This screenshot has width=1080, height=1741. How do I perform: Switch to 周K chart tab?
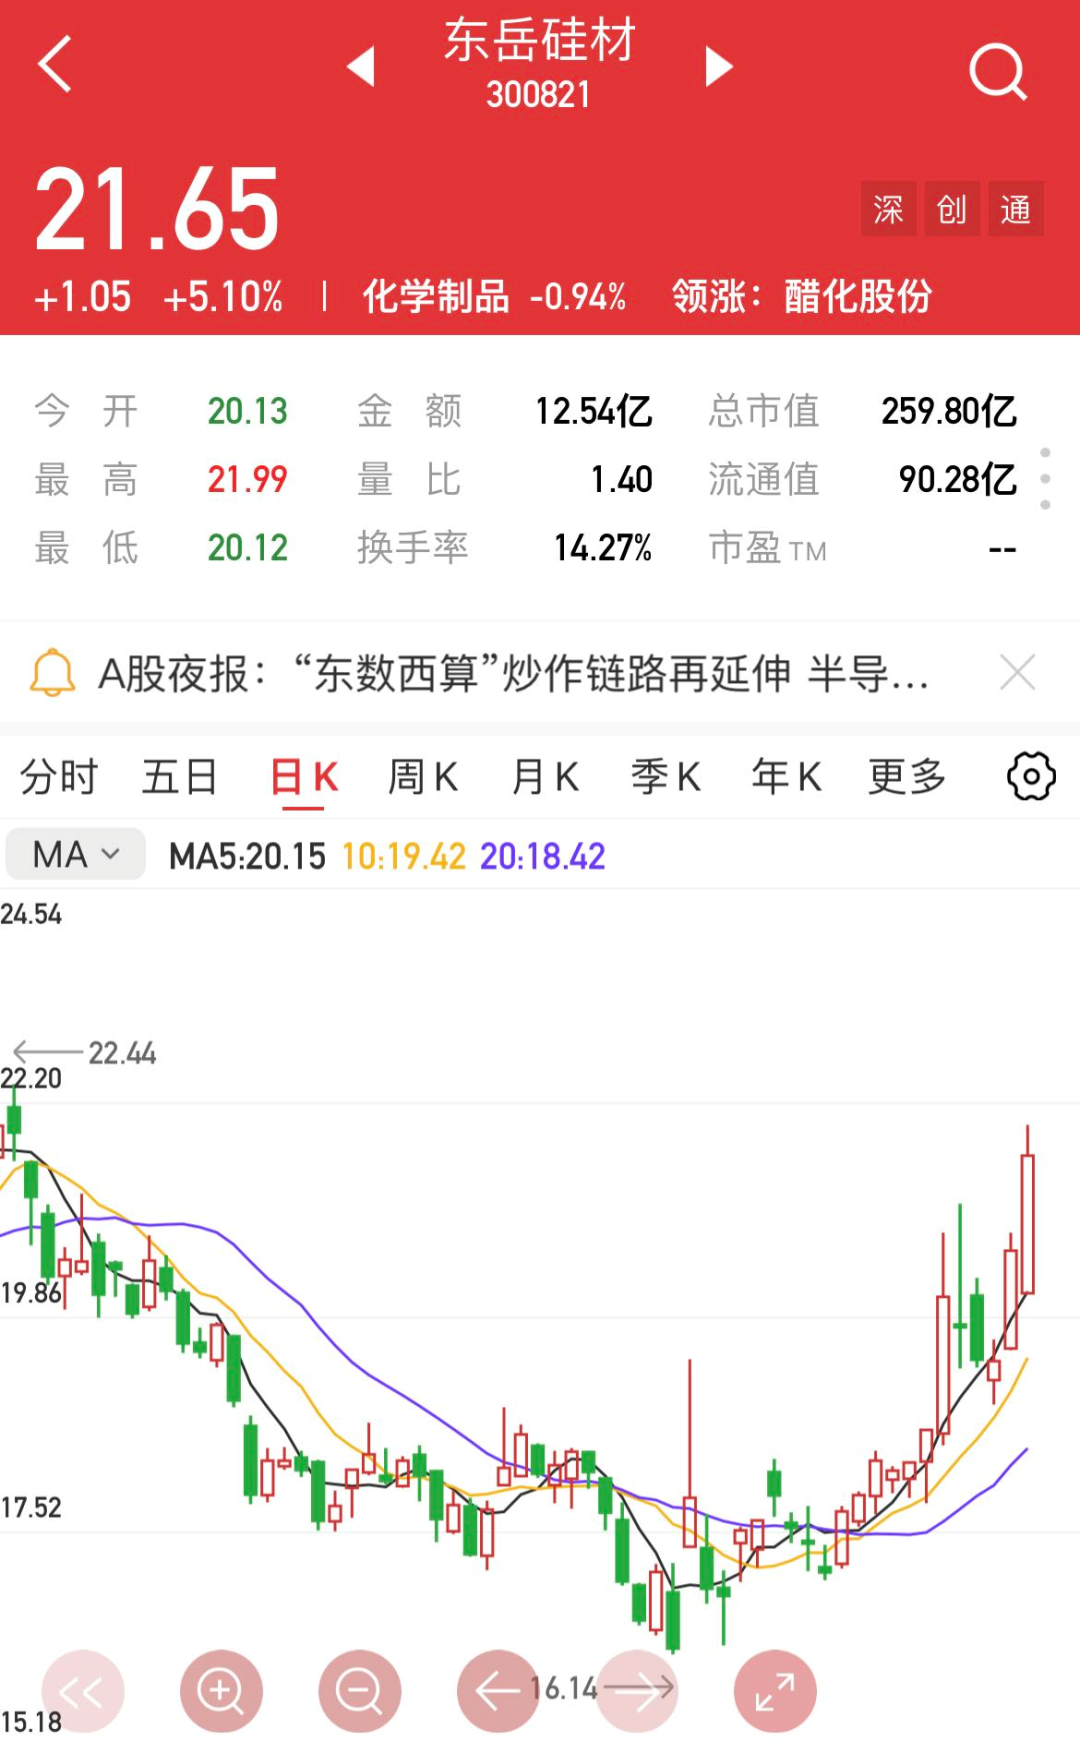[x=423, y=776]
